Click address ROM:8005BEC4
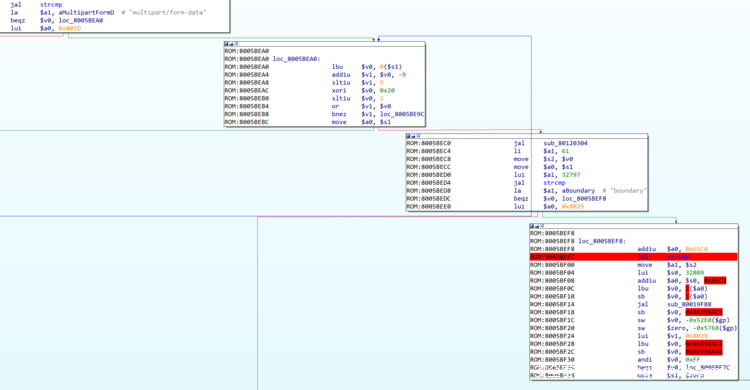Viewport: 750px width, 390px height. [x=429, y=151]
